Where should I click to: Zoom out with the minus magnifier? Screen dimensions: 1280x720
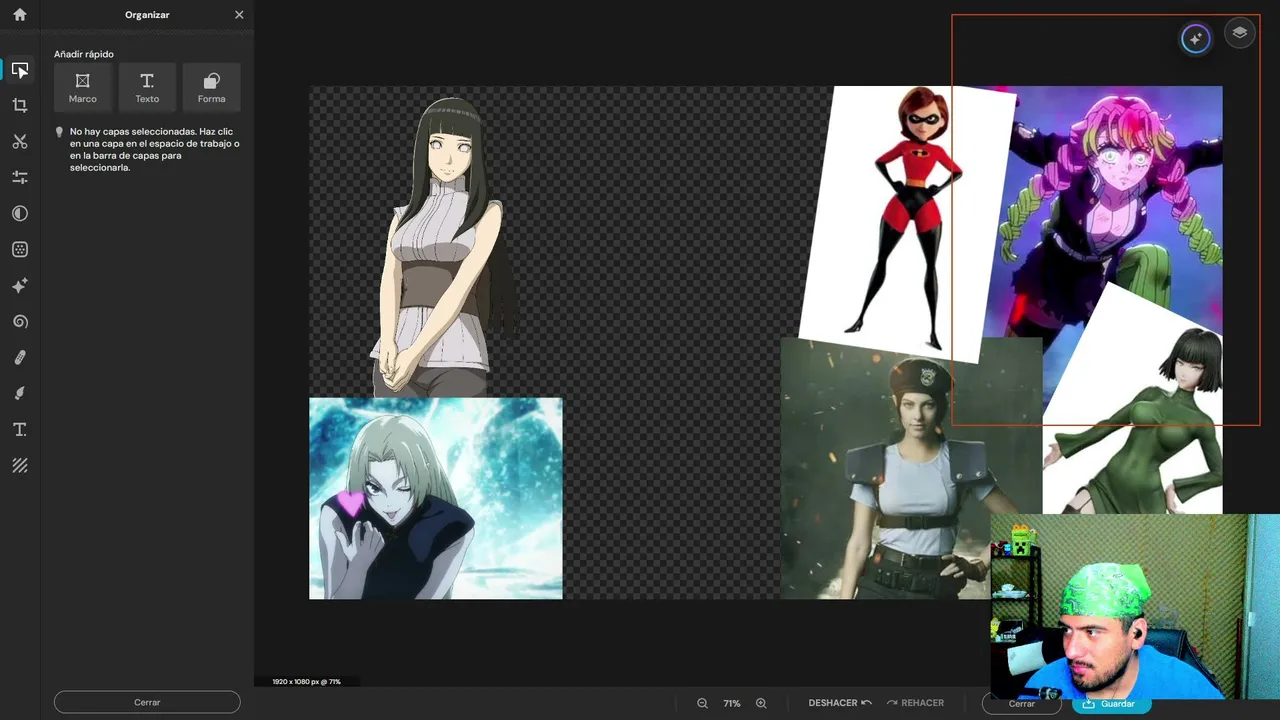pyautogui.click(x=703, y=703)
